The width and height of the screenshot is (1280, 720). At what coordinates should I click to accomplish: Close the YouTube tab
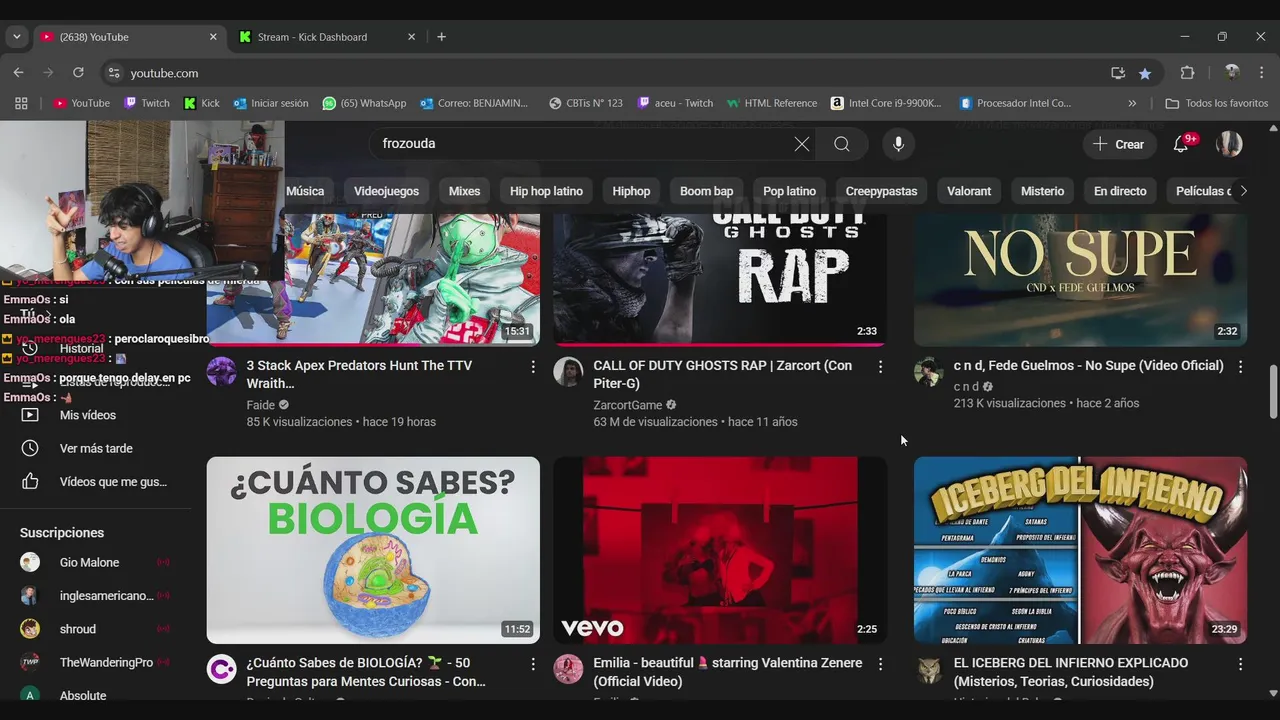point(213,37)
